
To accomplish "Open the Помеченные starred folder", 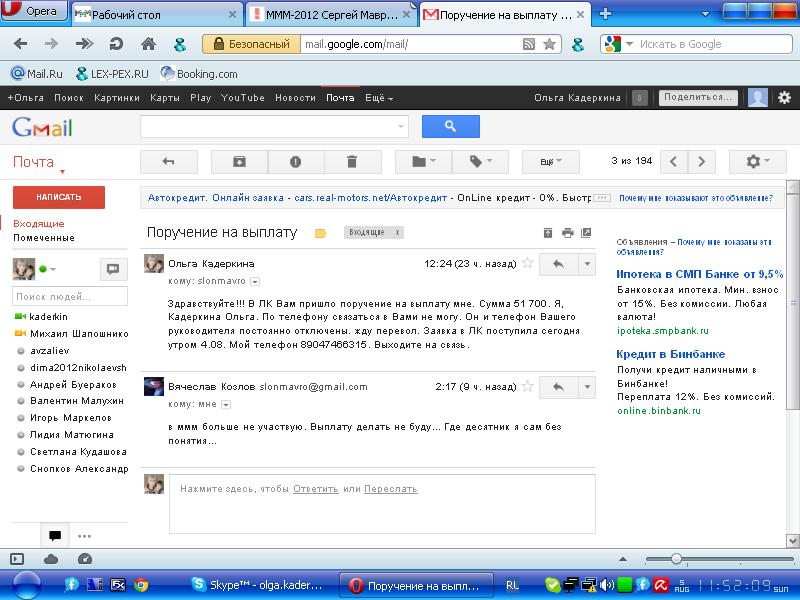I will click(x=44, y=238).
